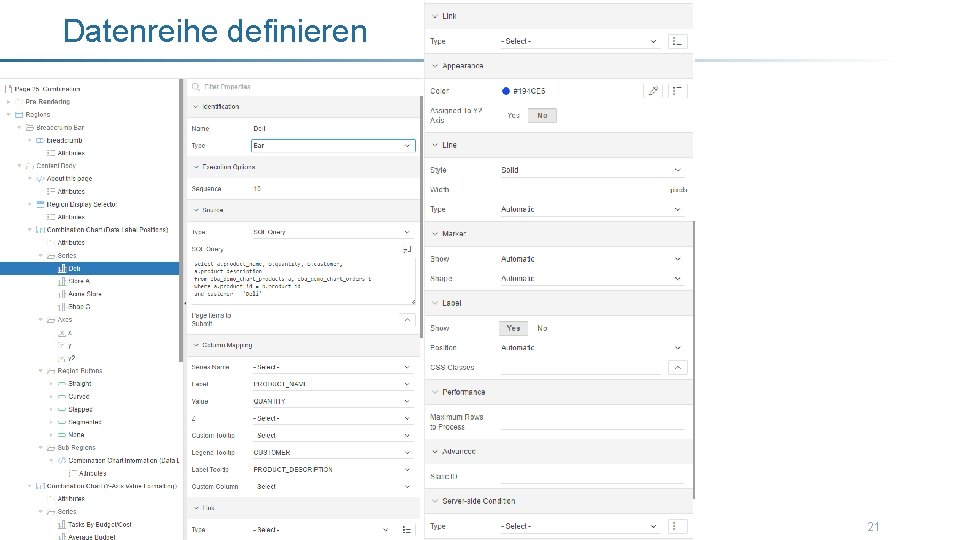Select Combination Chart (Data Label Position) region
This screenshot has height=540, width=960.
(107, 230)
